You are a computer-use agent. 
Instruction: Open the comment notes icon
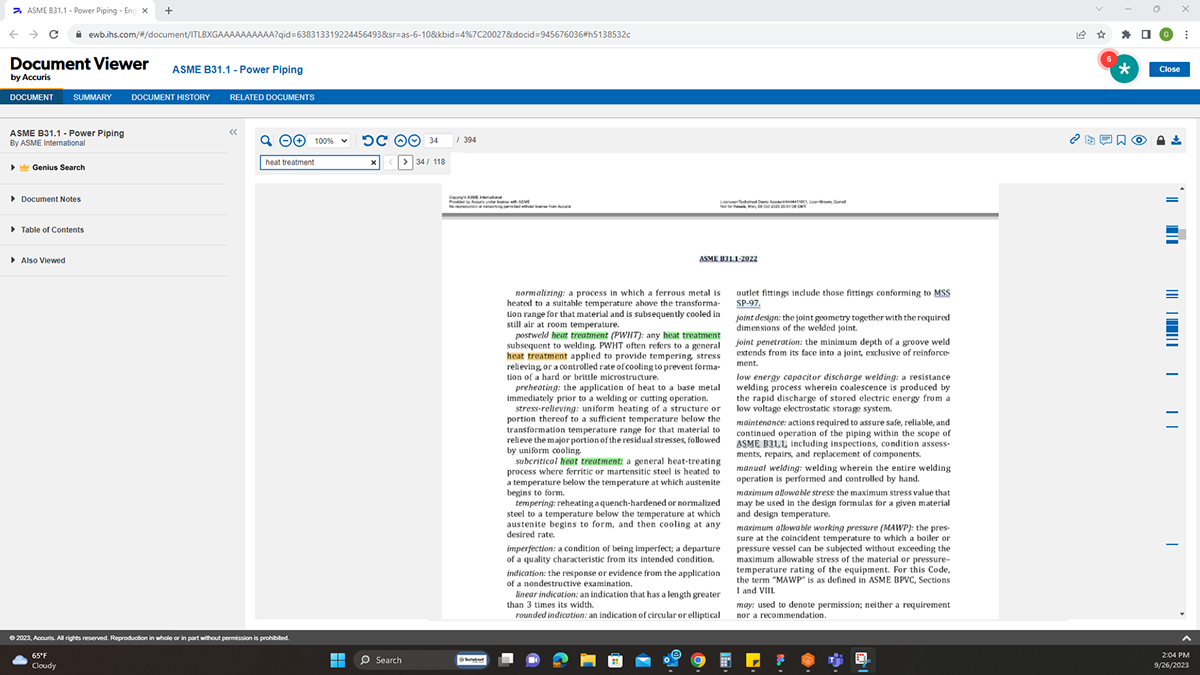(x=1106, y=140)
